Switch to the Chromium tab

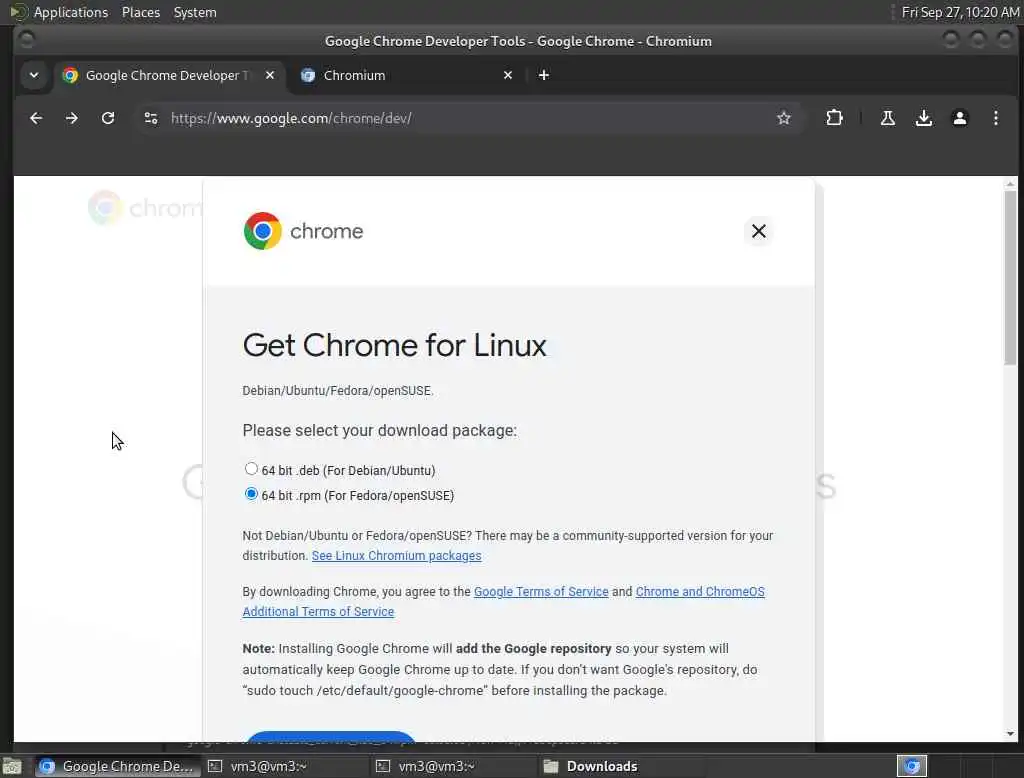click(406, 75)
